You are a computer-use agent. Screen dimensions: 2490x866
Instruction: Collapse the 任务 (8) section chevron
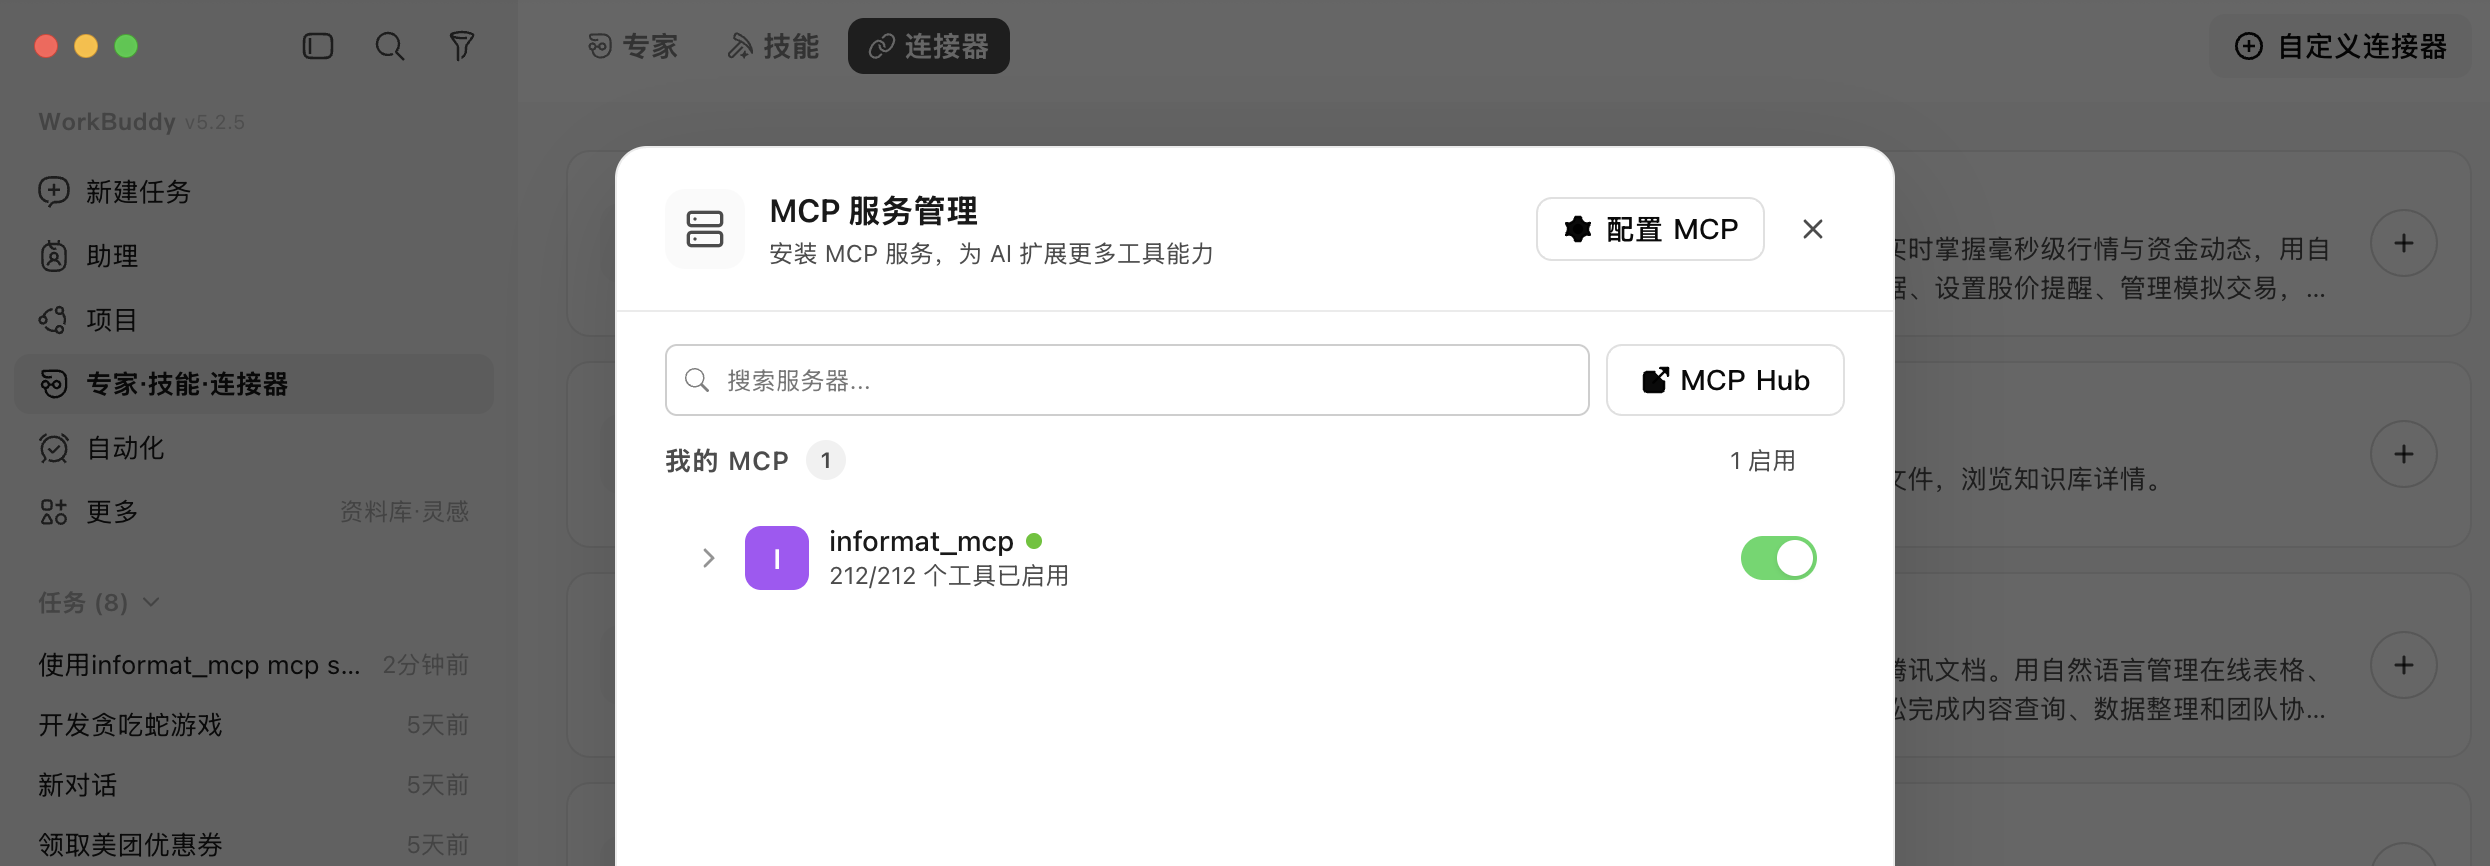click(x=151, y=602)
